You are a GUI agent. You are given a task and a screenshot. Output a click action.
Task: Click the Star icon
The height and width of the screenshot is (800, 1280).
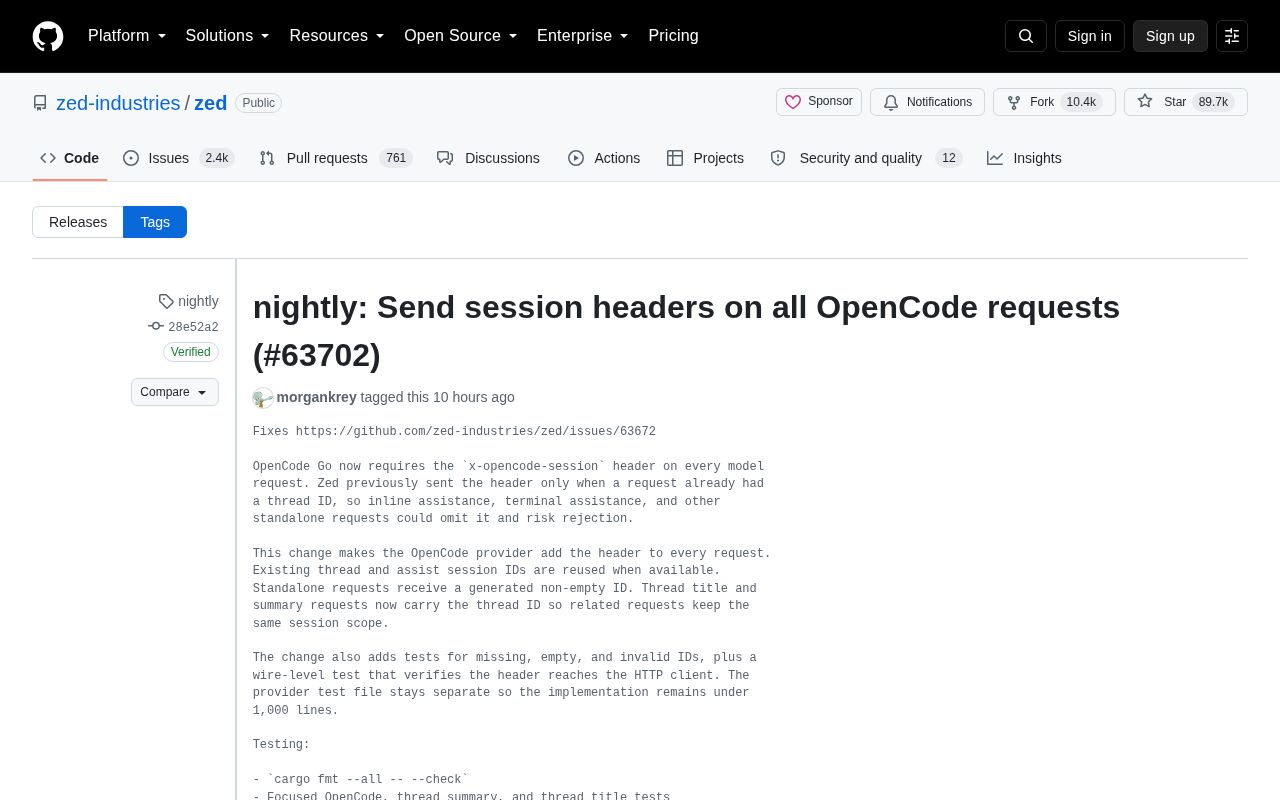[x=1145, y=101]
